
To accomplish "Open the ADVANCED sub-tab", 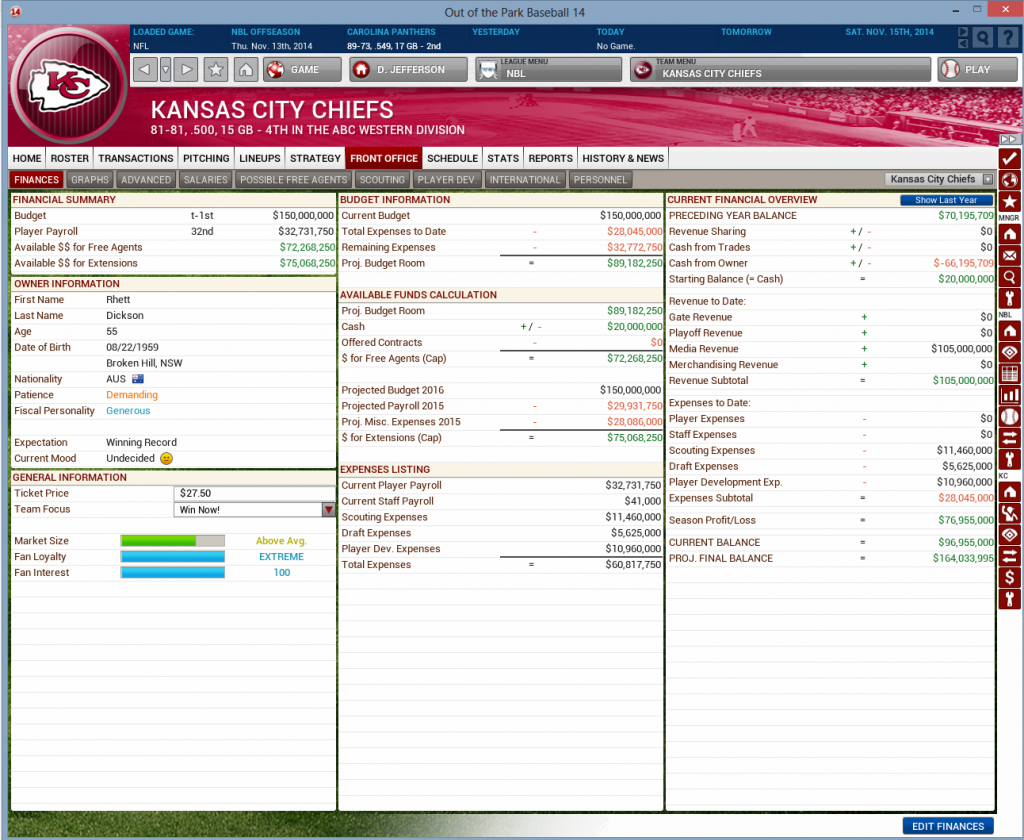I will click(146, 180).
